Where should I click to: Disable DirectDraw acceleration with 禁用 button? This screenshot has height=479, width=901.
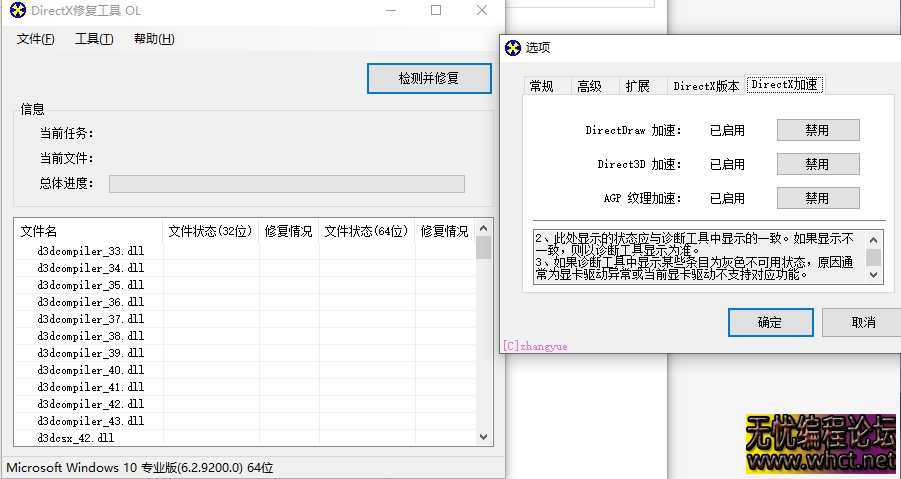(817, 130)
